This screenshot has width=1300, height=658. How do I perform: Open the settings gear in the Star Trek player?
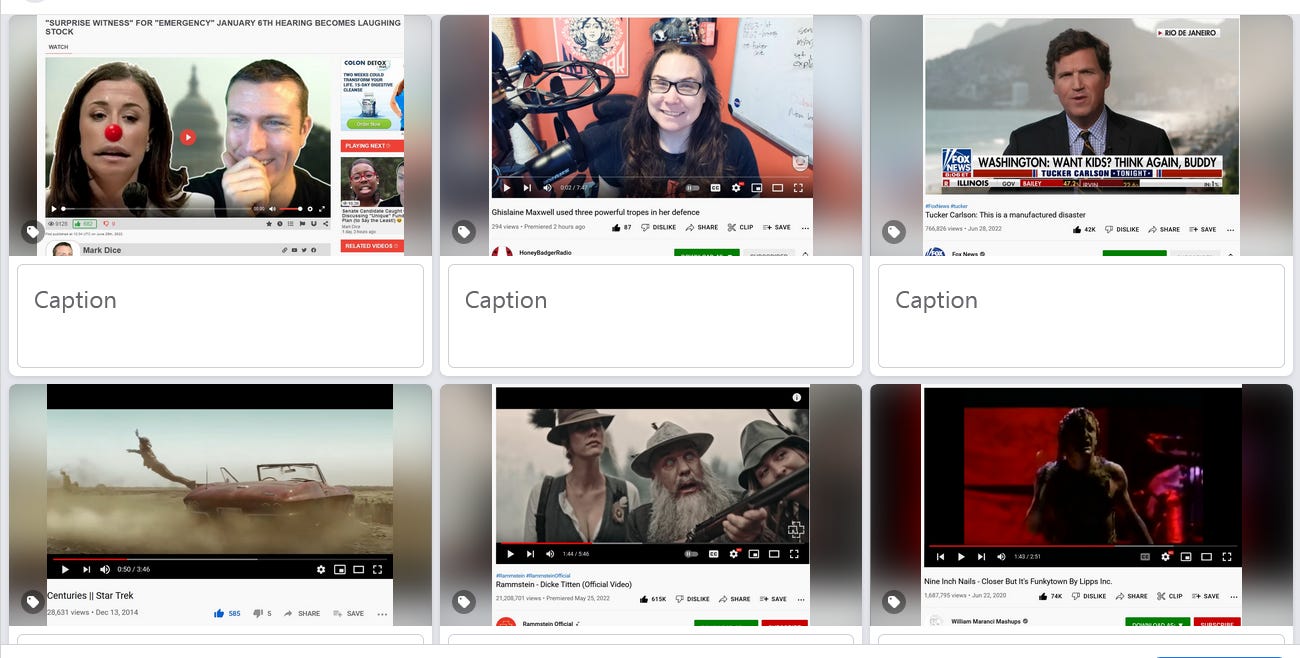pyautogui.click(x=321, y=569)
